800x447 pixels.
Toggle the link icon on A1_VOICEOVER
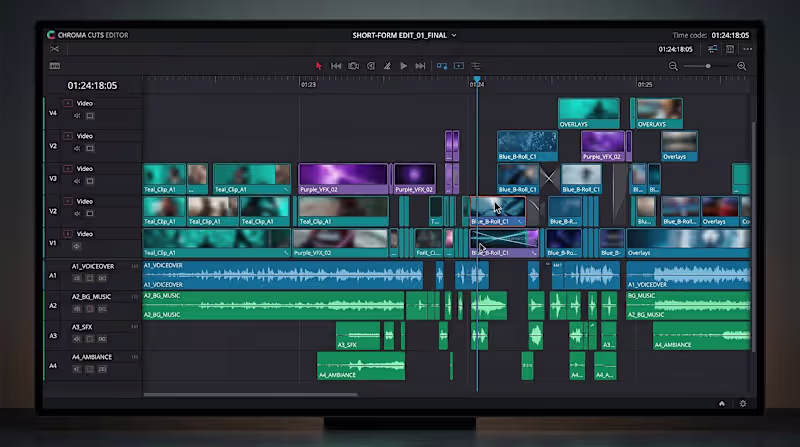point(103,279)
